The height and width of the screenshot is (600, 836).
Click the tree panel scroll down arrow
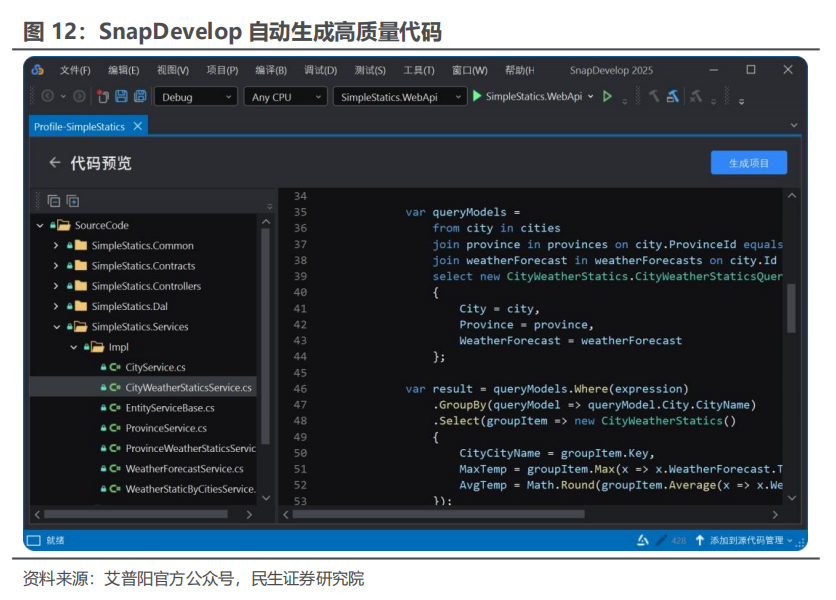[266, 498]
